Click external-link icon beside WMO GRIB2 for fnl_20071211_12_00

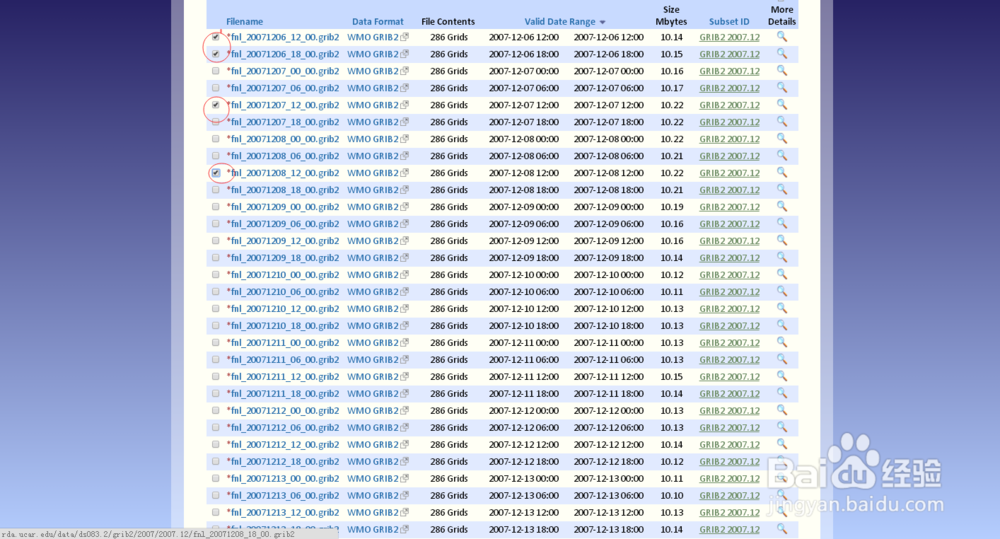pos(404,376)
